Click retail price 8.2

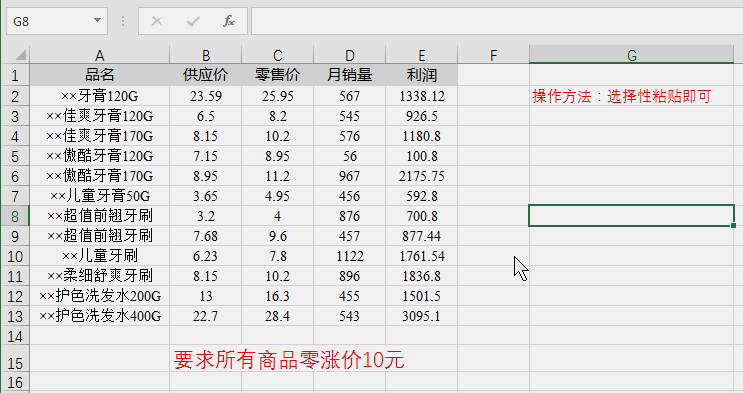coord(278,116)
